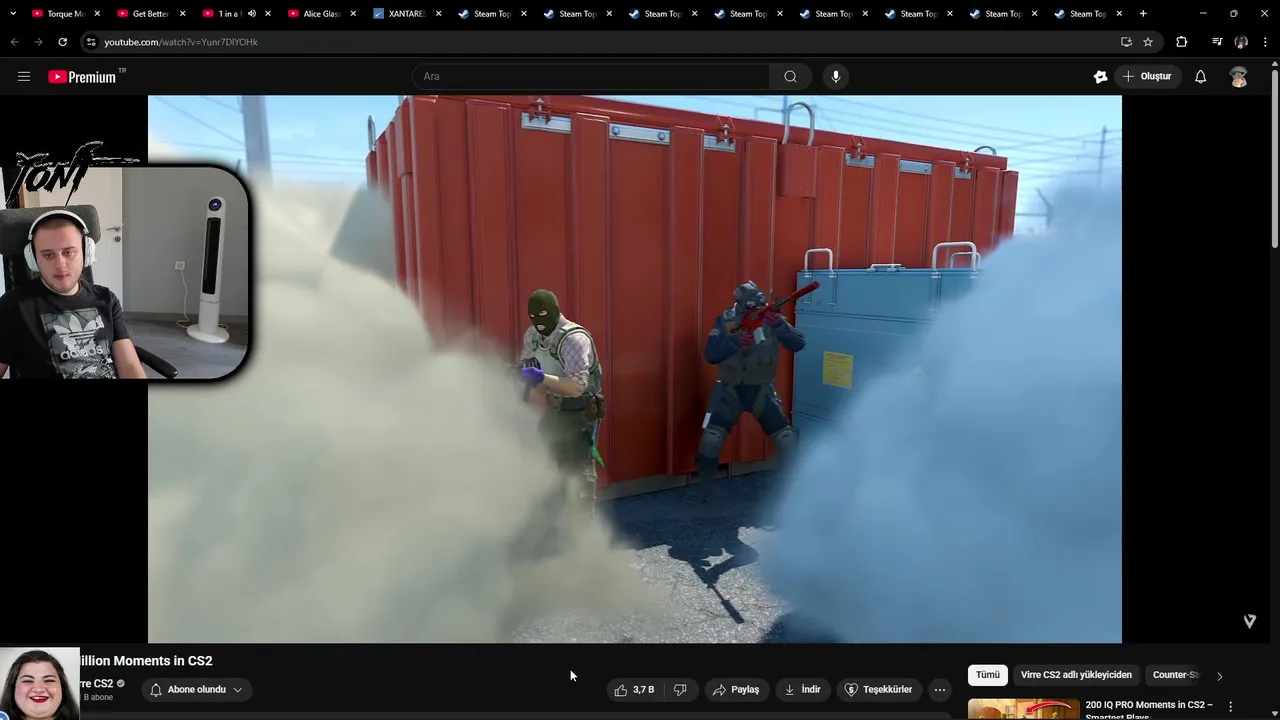Click the search magnifier button
Image resolution: width=1280 pixels, height=720 pixels.
[x=790, y=76]
